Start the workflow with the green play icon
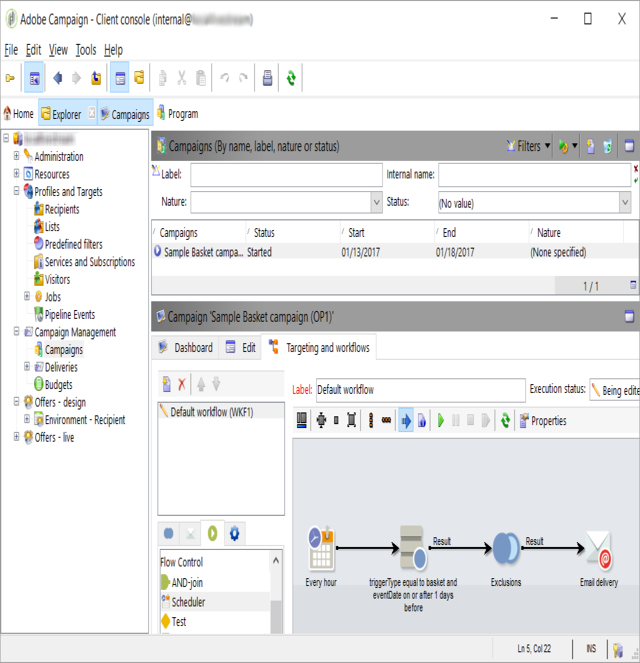640x663 pixels. click(440, 420)
